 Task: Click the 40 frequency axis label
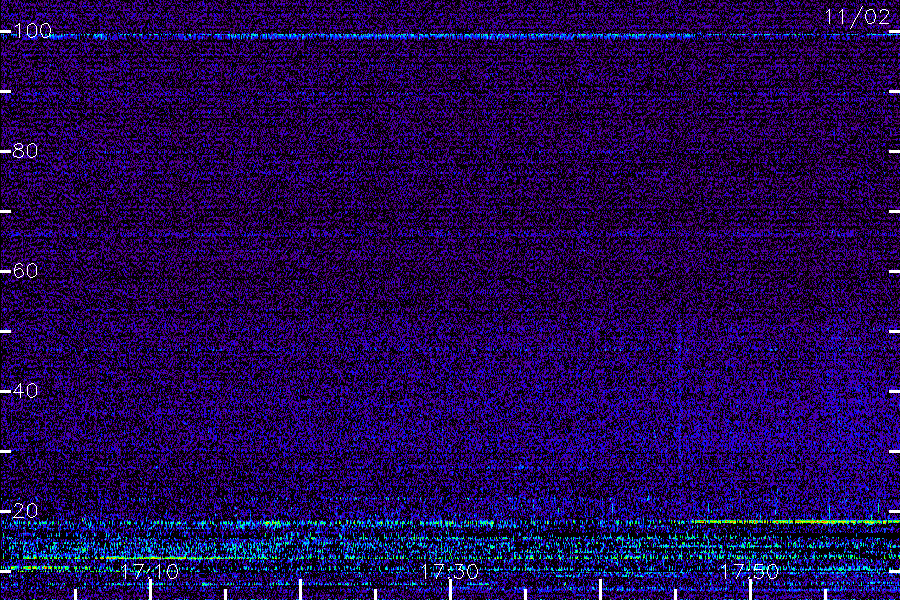(x=25, y=390)
